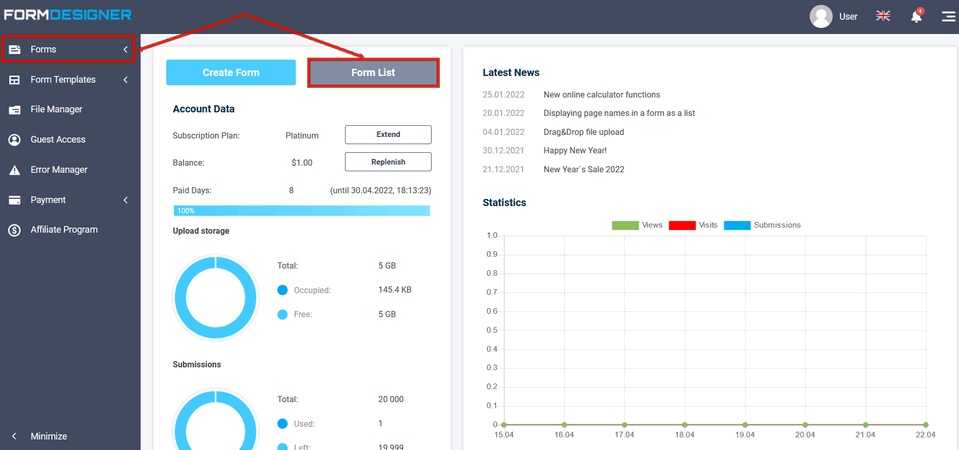Open the hamburger menu at top right
959x450 pixels.
click(x=947, y=16)
